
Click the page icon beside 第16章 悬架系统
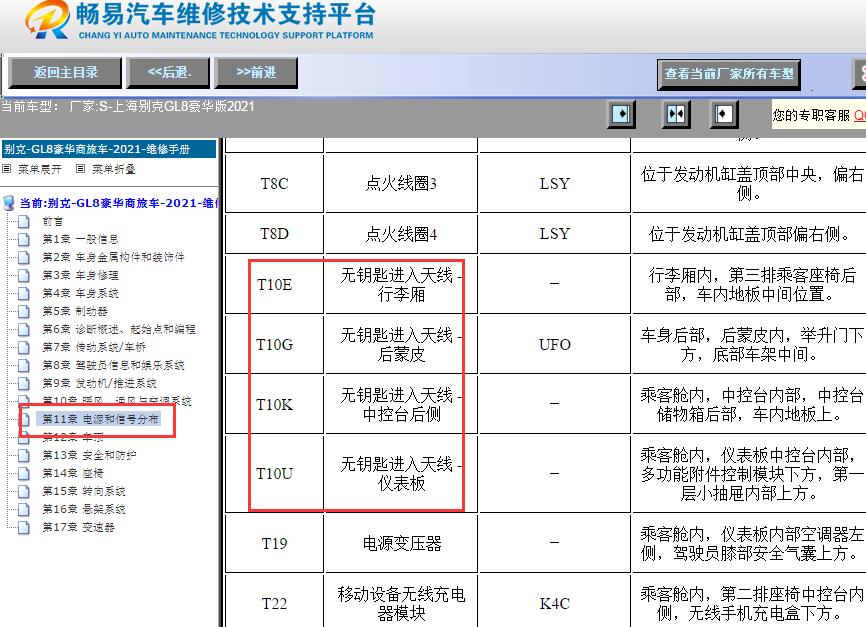click(24, 509)
